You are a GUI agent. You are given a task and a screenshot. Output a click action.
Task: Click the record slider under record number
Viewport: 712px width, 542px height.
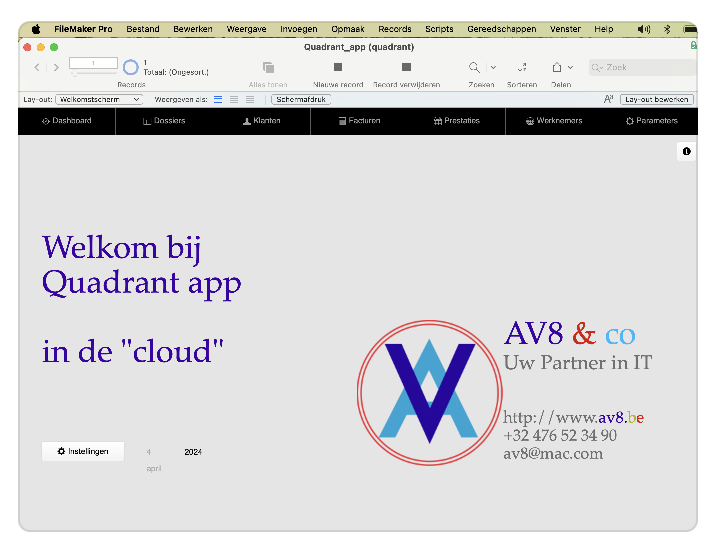coord(93,73)
